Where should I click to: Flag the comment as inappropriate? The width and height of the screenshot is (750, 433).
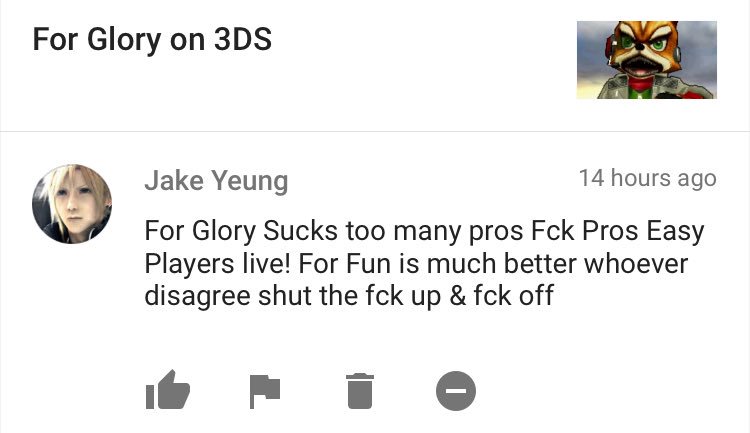265,391
